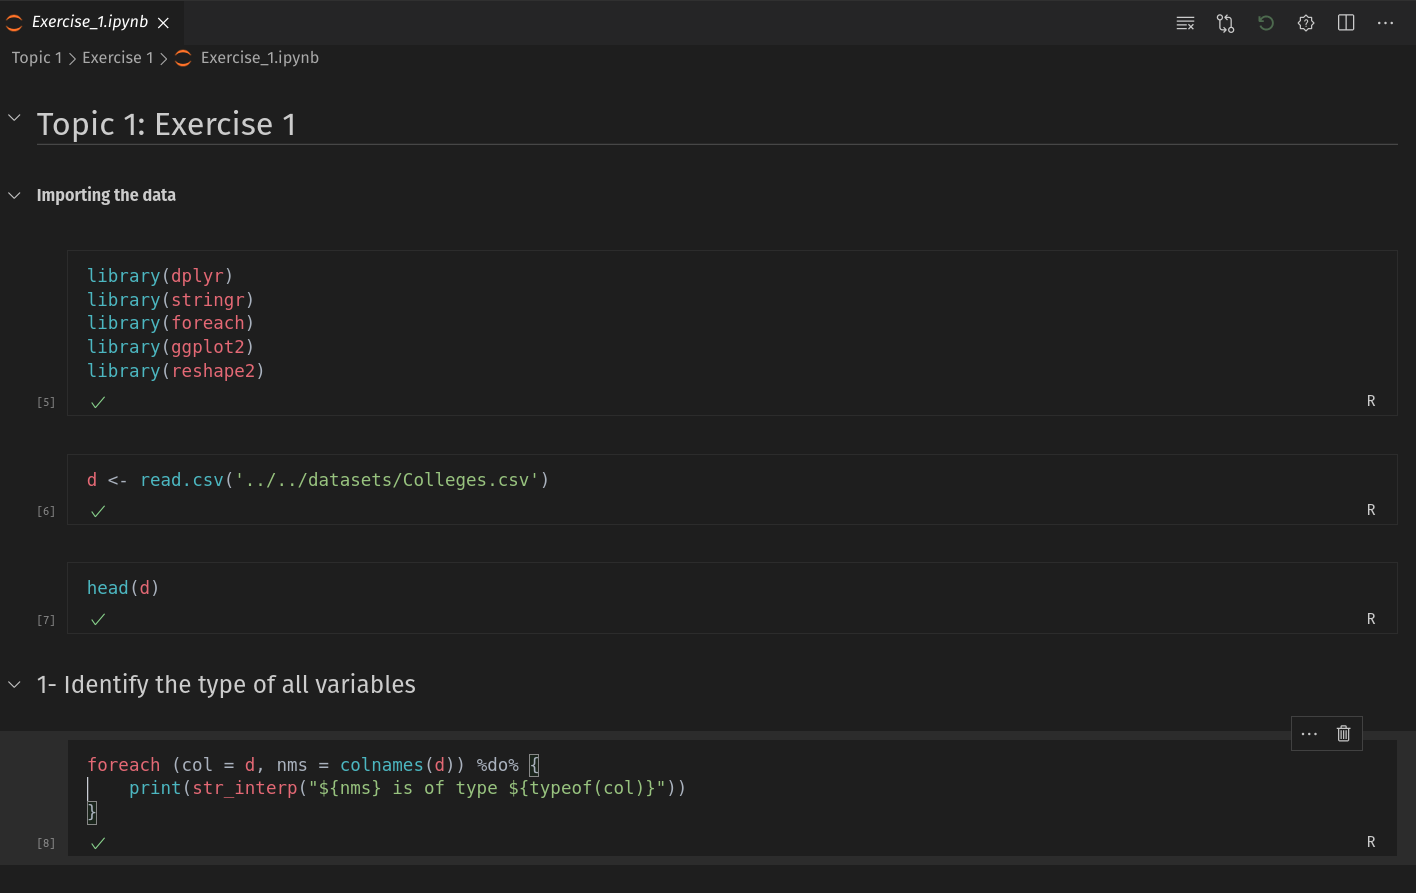Click 'Exercise 1' folder in the breadcrumb
1416x893 pixels.
coord(118,58)
